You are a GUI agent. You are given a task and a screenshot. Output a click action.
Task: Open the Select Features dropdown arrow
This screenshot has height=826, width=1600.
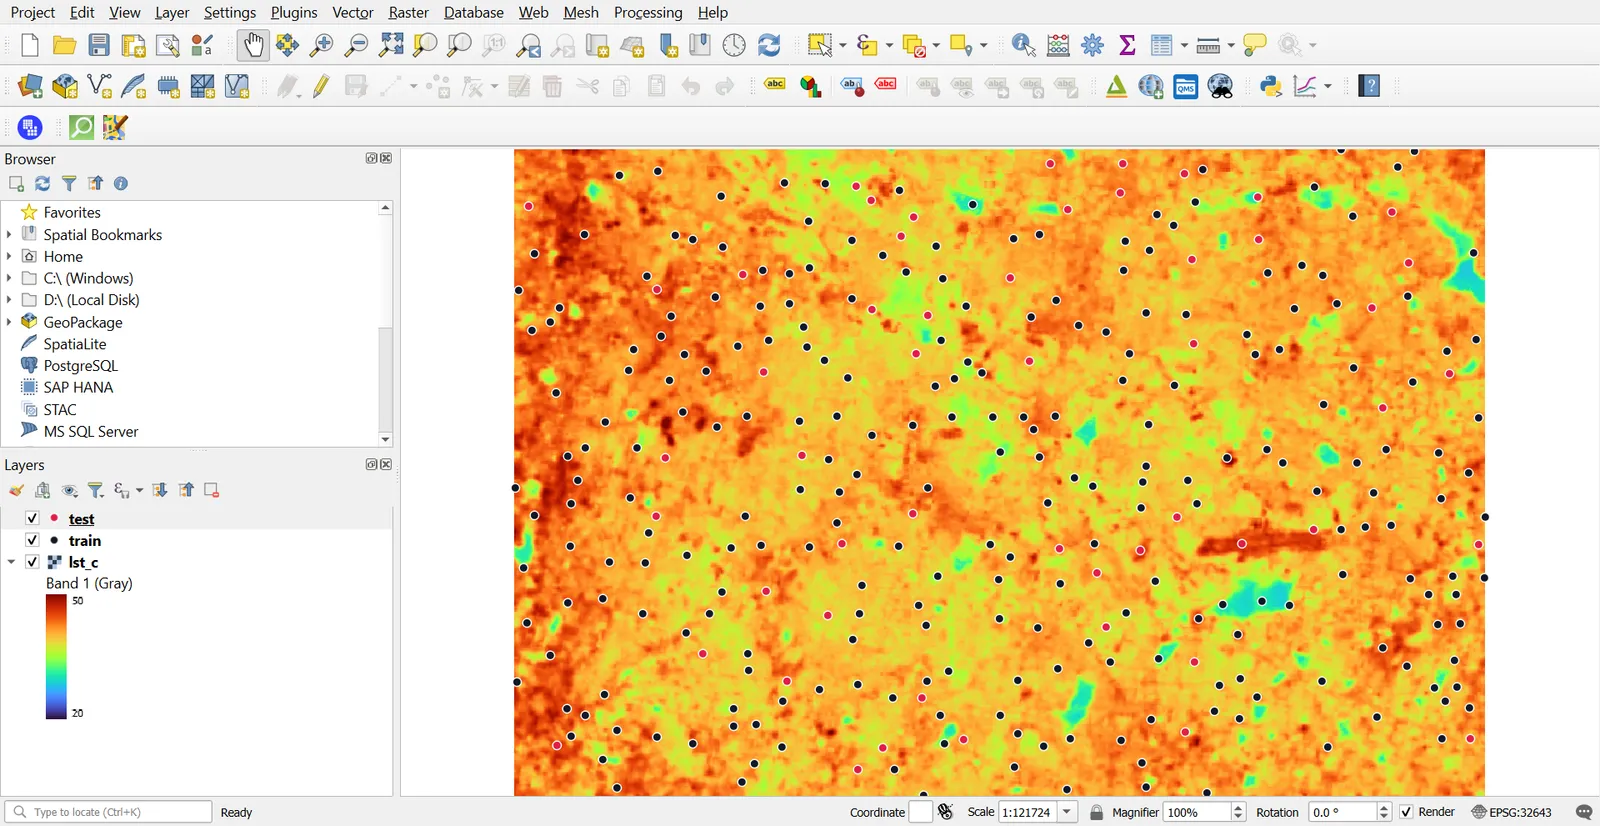click(843, 45)
